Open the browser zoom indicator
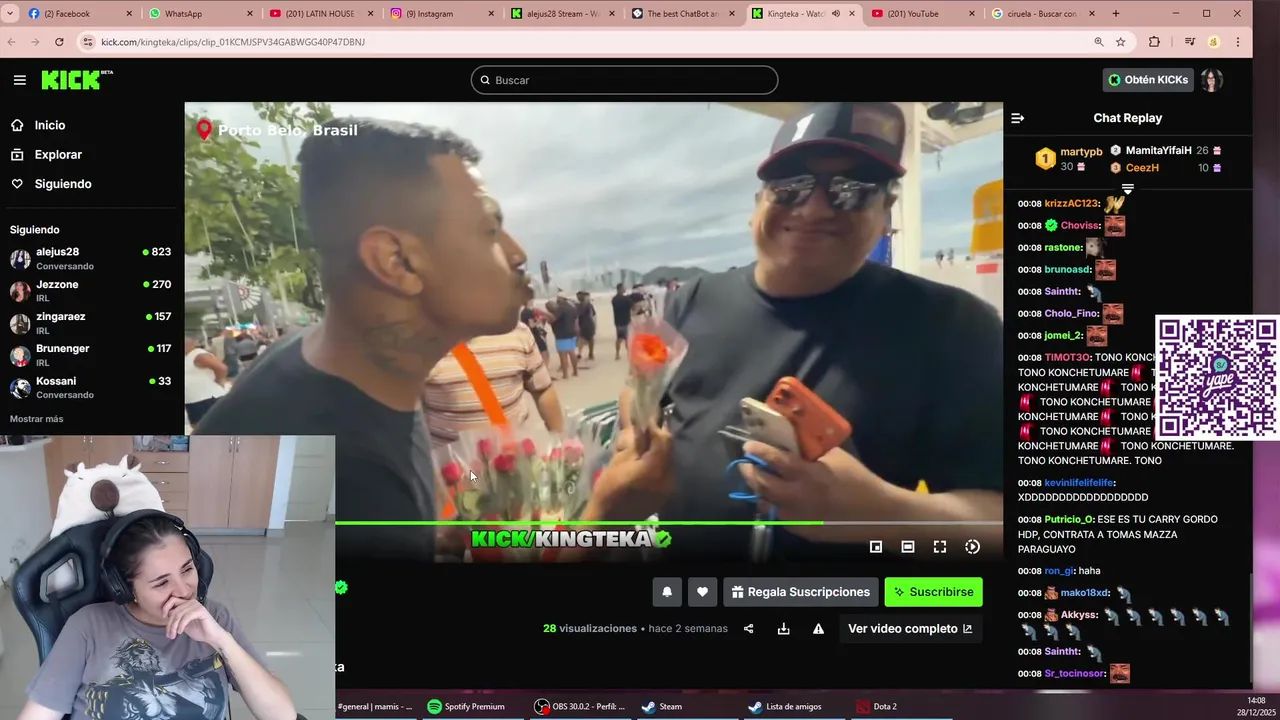The image size is (1280, 720). point(1098,42)
